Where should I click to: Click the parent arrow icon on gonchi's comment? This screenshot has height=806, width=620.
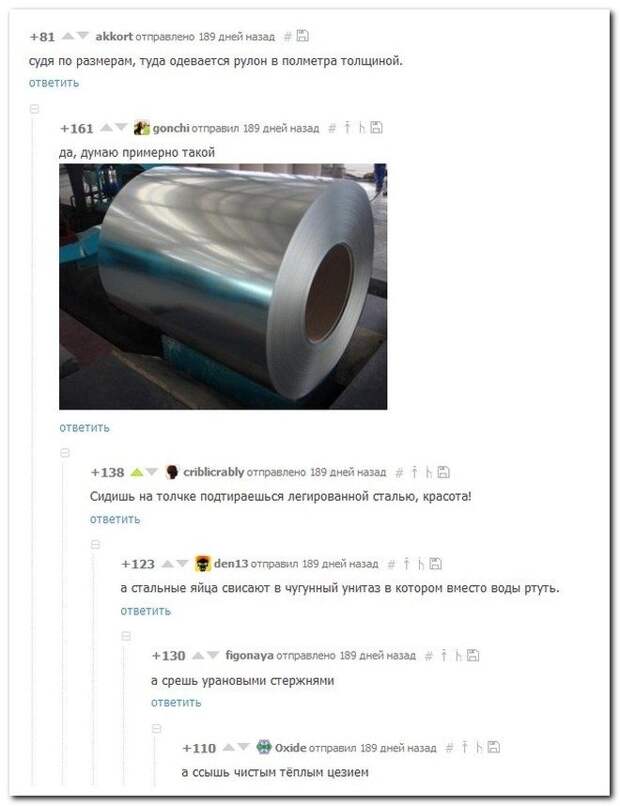348,127
